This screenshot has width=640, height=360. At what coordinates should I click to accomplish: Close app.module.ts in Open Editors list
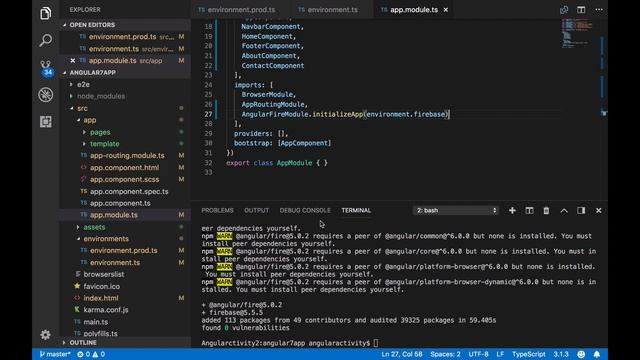(x=73, y=60)
